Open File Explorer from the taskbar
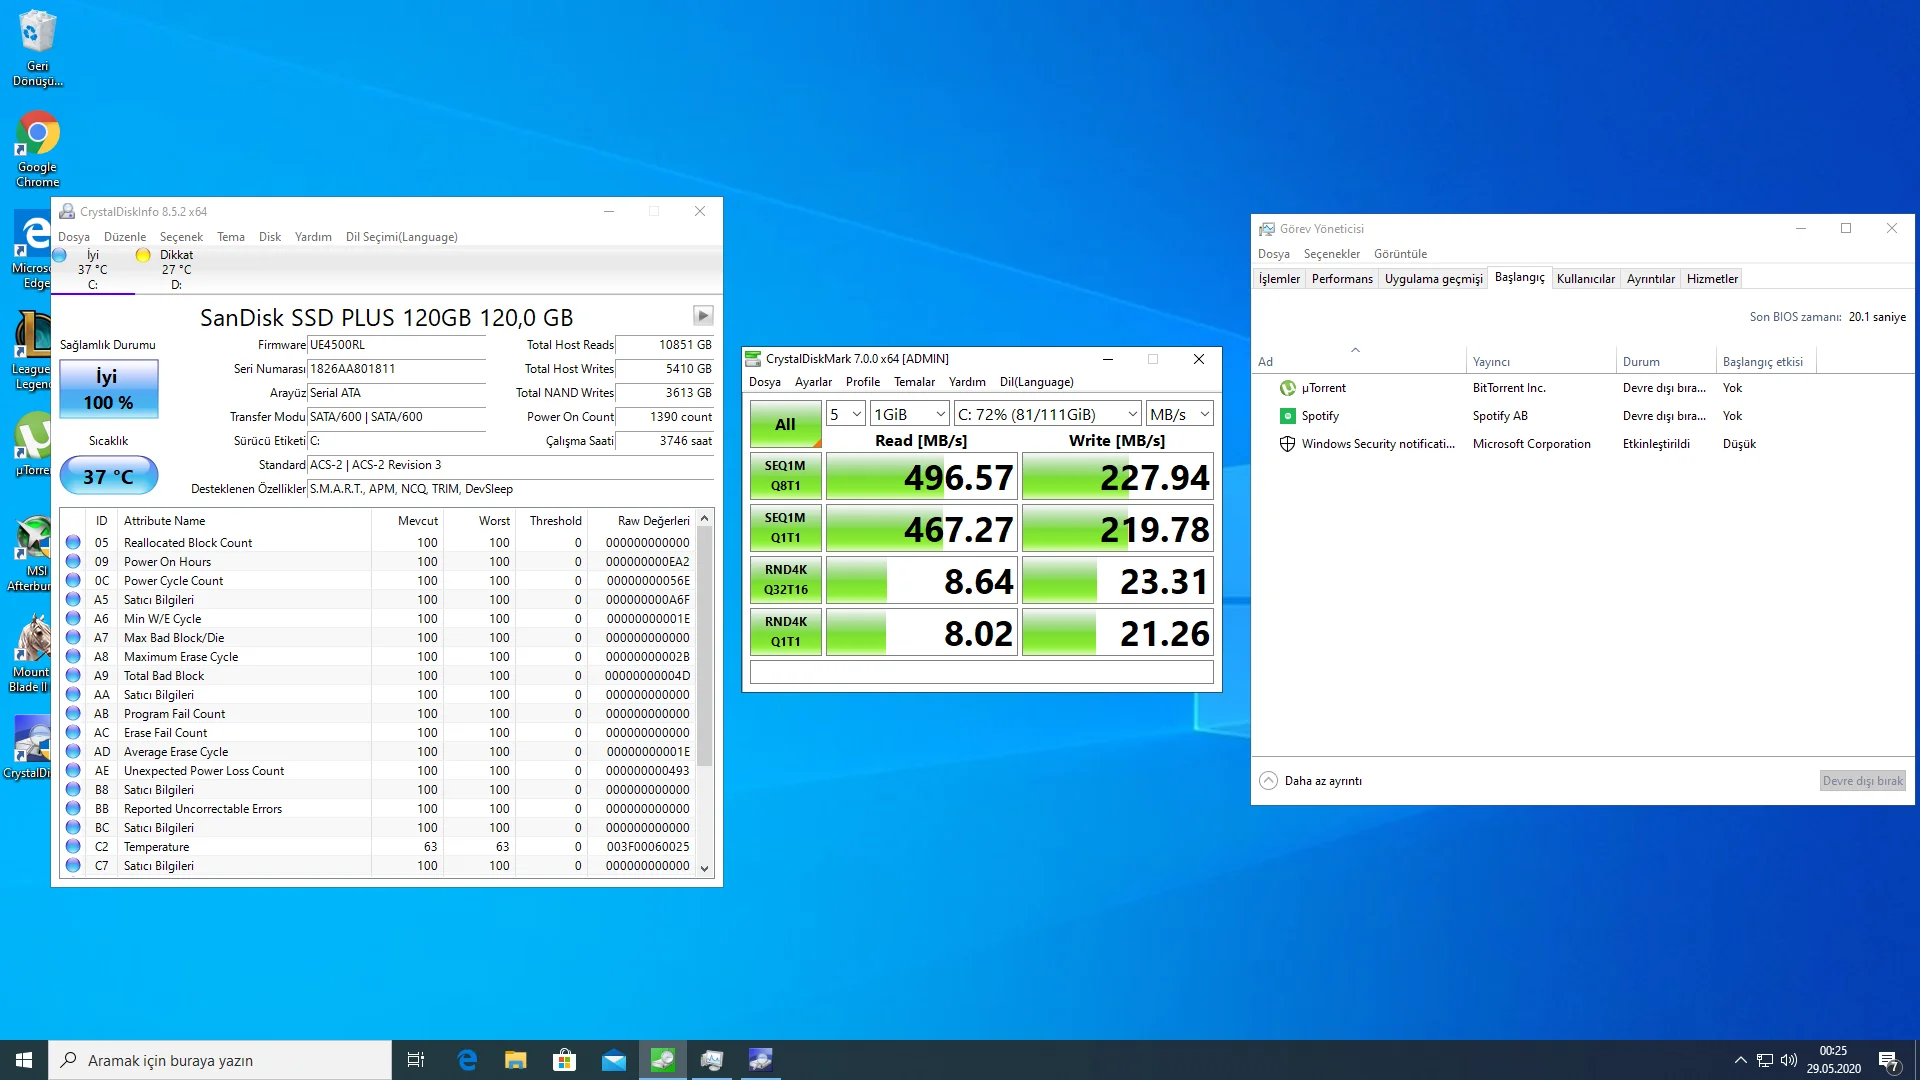This screenshot has height=1080, width=1920. (515, 1060)
